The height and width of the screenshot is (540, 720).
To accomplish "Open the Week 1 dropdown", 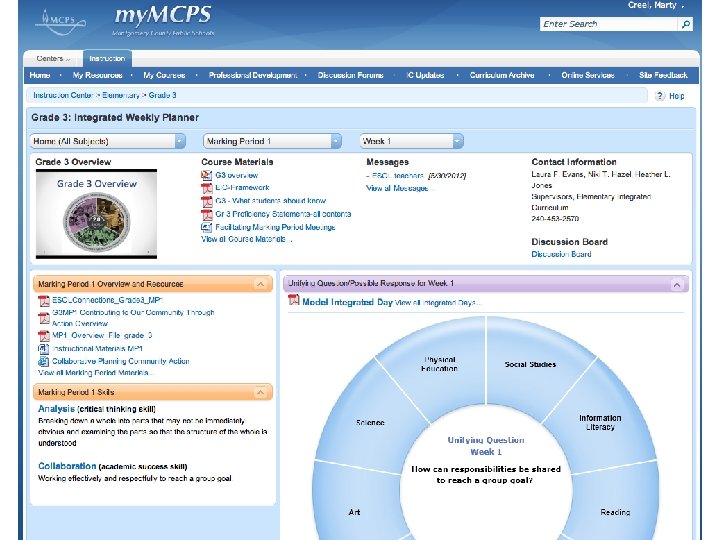I will point(411,141).
